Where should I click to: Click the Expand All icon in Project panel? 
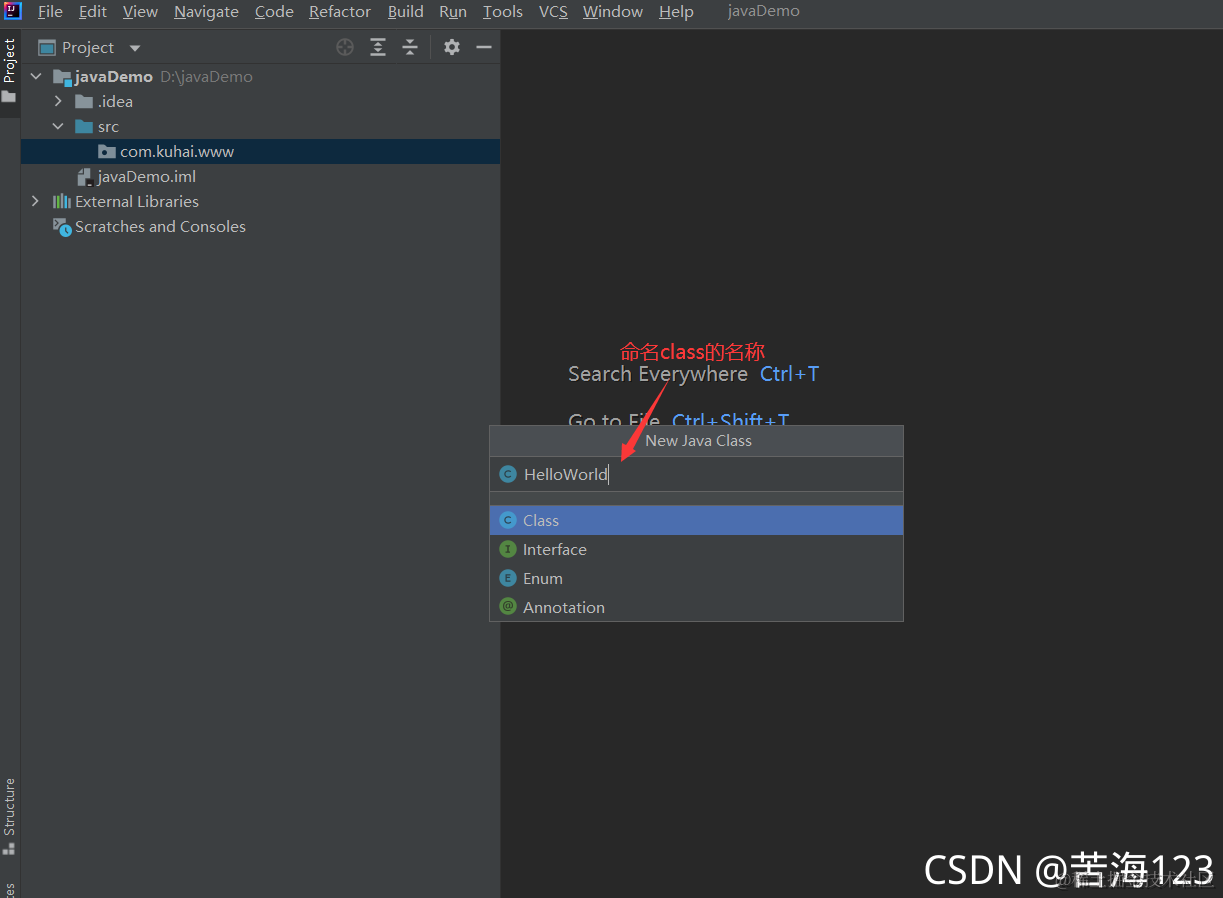coord(378,47)
